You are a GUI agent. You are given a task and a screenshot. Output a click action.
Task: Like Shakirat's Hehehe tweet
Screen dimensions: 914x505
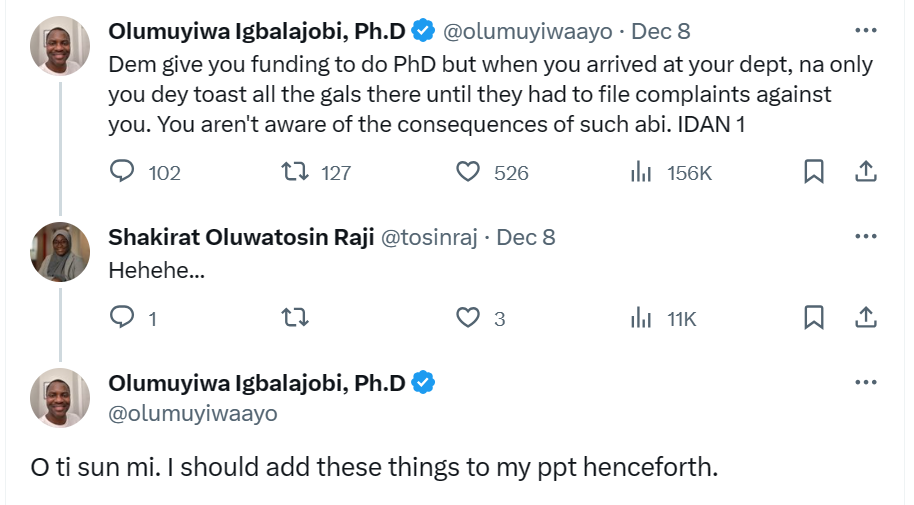pyautogui.click(x=468, y=318)
